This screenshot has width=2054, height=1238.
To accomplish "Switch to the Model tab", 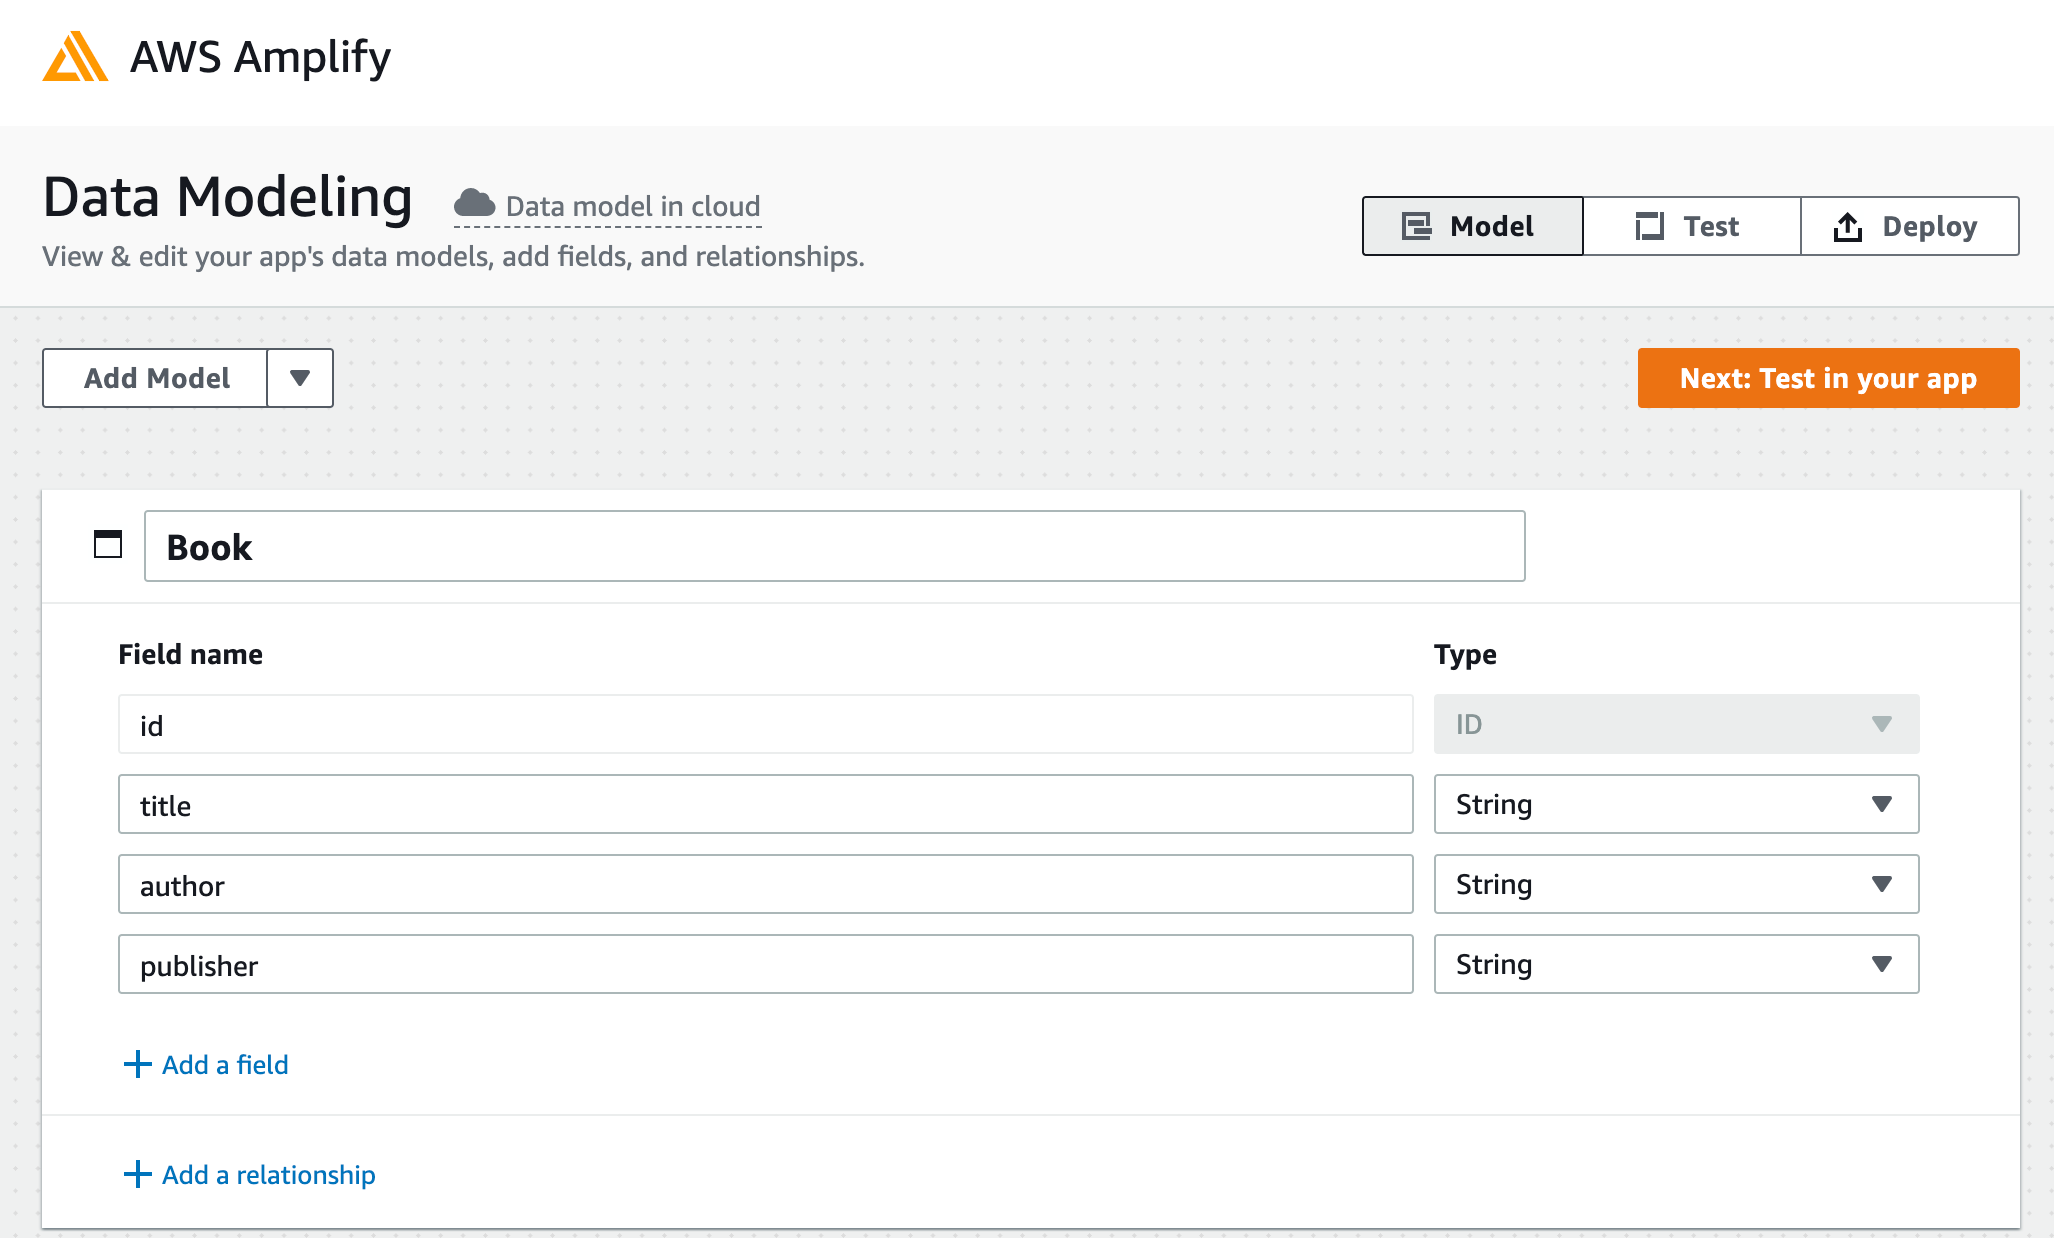I will (x=1472, y=226).
